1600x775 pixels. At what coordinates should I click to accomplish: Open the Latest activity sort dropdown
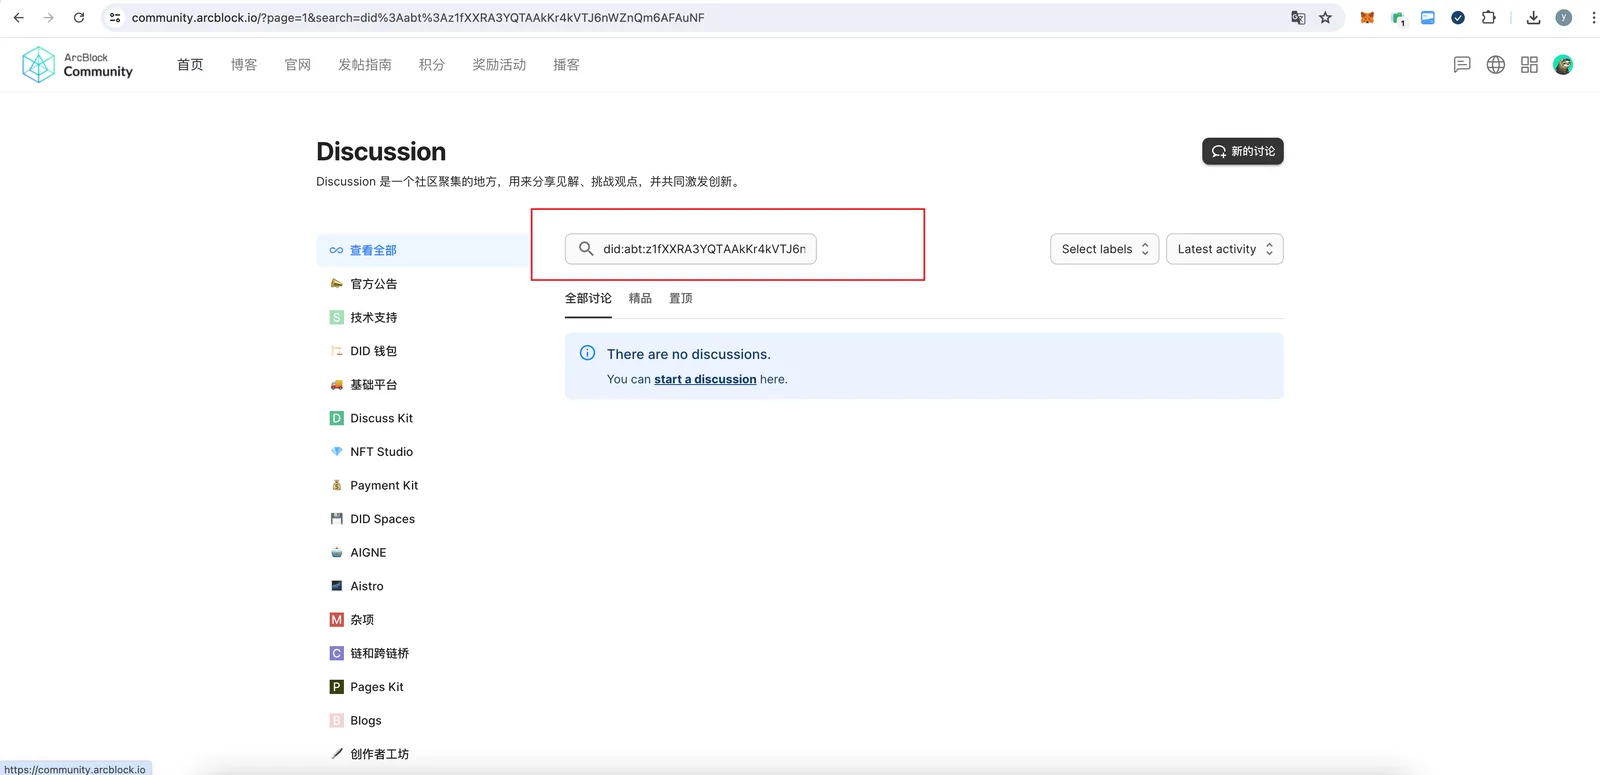(1225, 249)
